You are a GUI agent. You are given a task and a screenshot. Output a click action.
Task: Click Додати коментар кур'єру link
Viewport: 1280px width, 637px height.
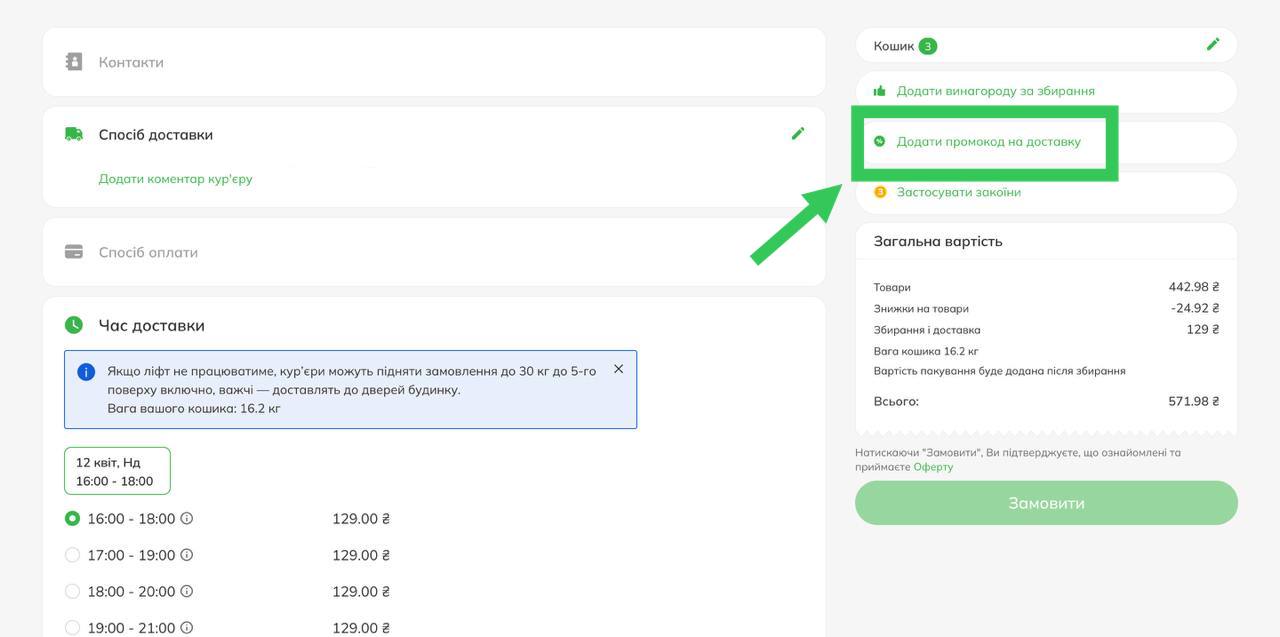click(x=175, y=179)
